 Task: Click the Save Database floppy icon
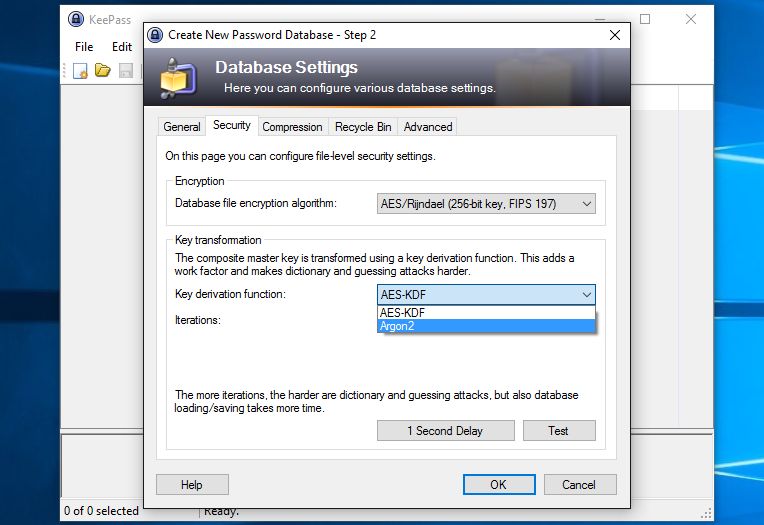click(x=126, y=71)
